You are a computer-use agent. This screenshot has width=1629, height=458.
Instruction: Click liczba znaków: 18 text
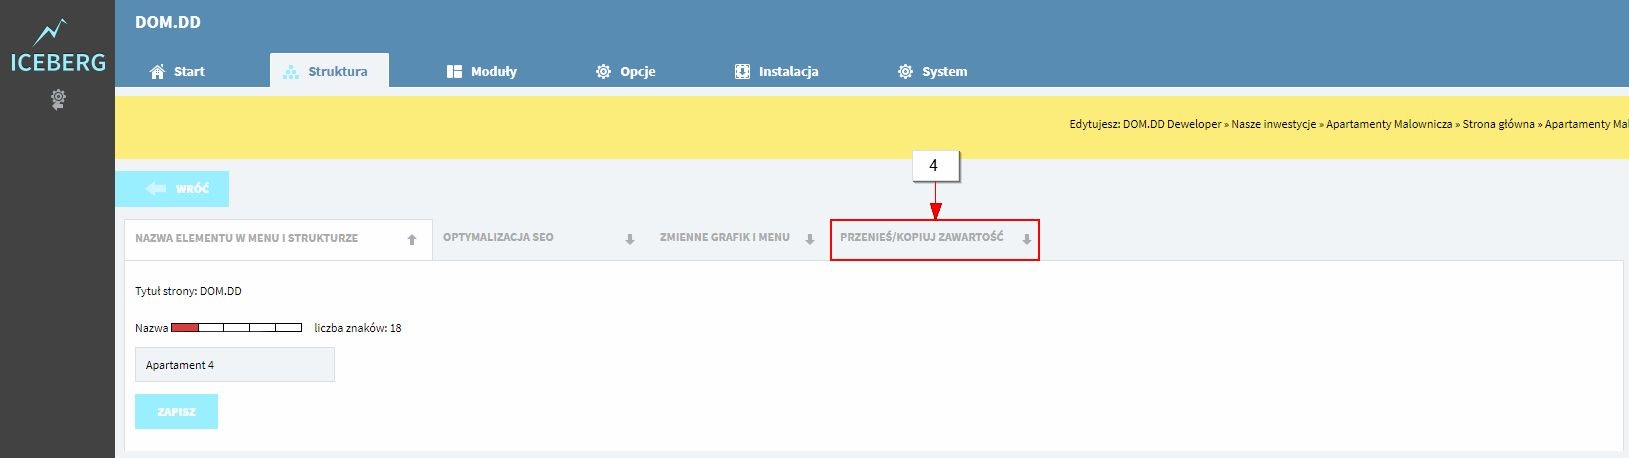[358, 328]
